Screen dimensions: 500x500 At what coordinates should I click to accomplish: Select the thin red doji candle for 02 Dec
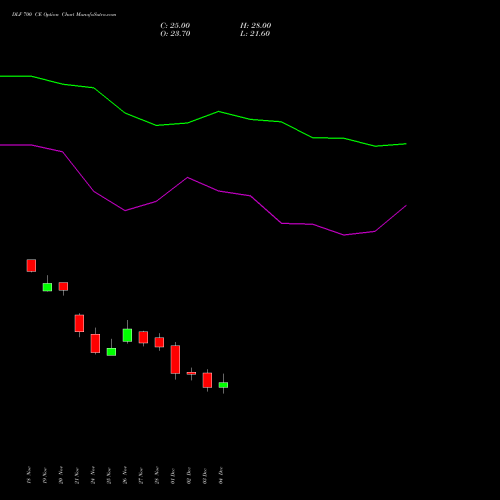(191, 373)
